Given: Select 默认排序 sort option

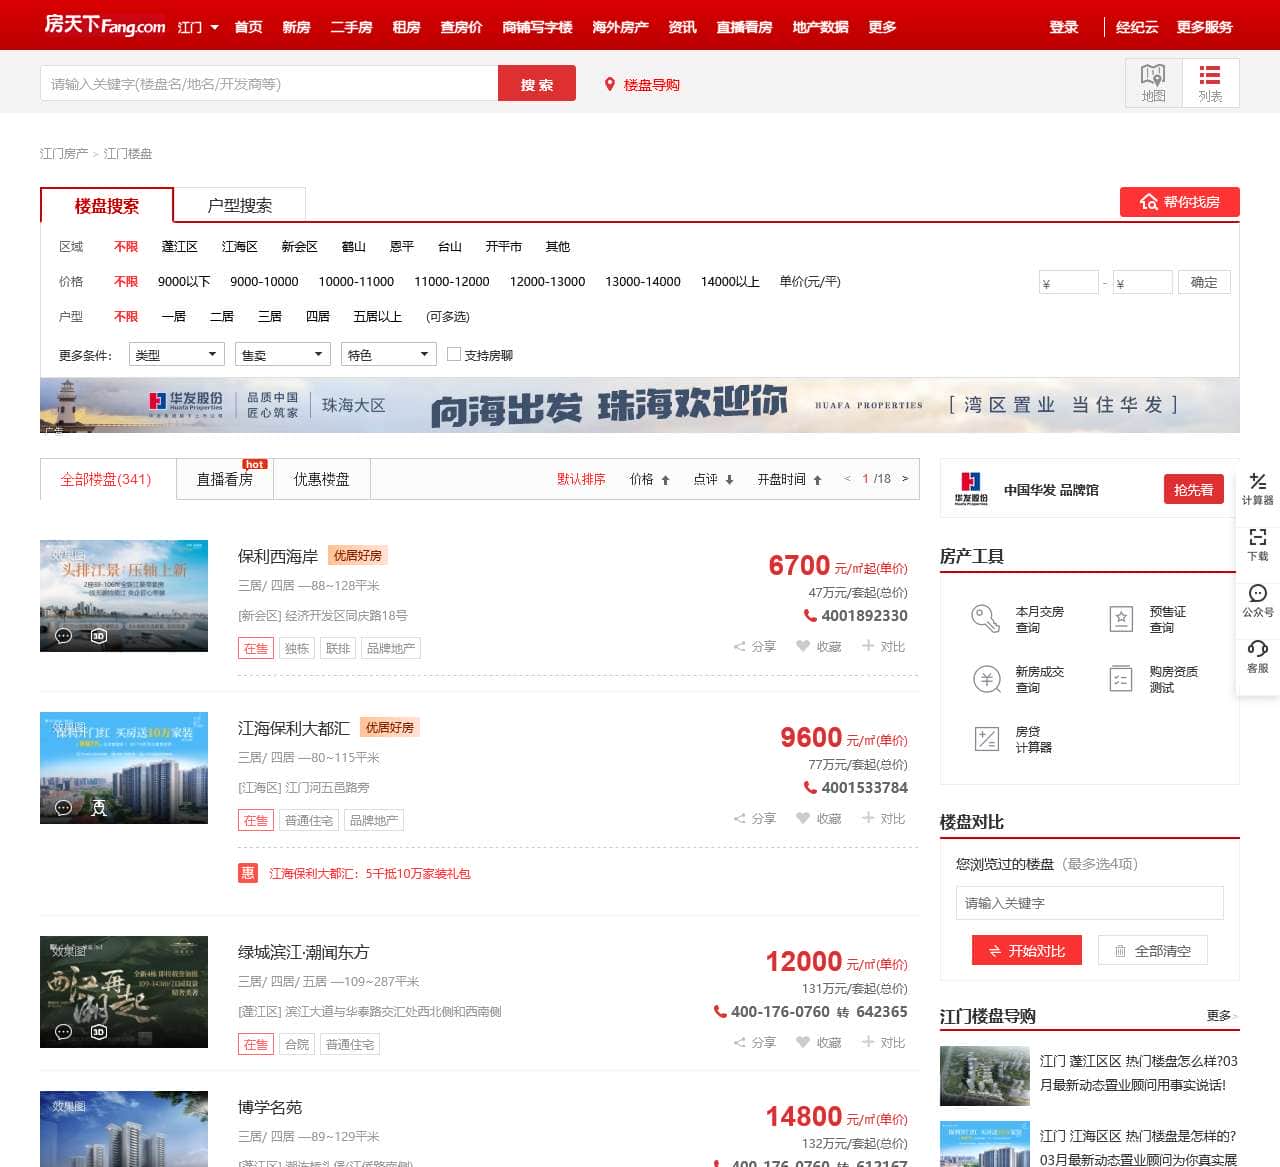Looking at the screenshot, I should coord(581,479).
